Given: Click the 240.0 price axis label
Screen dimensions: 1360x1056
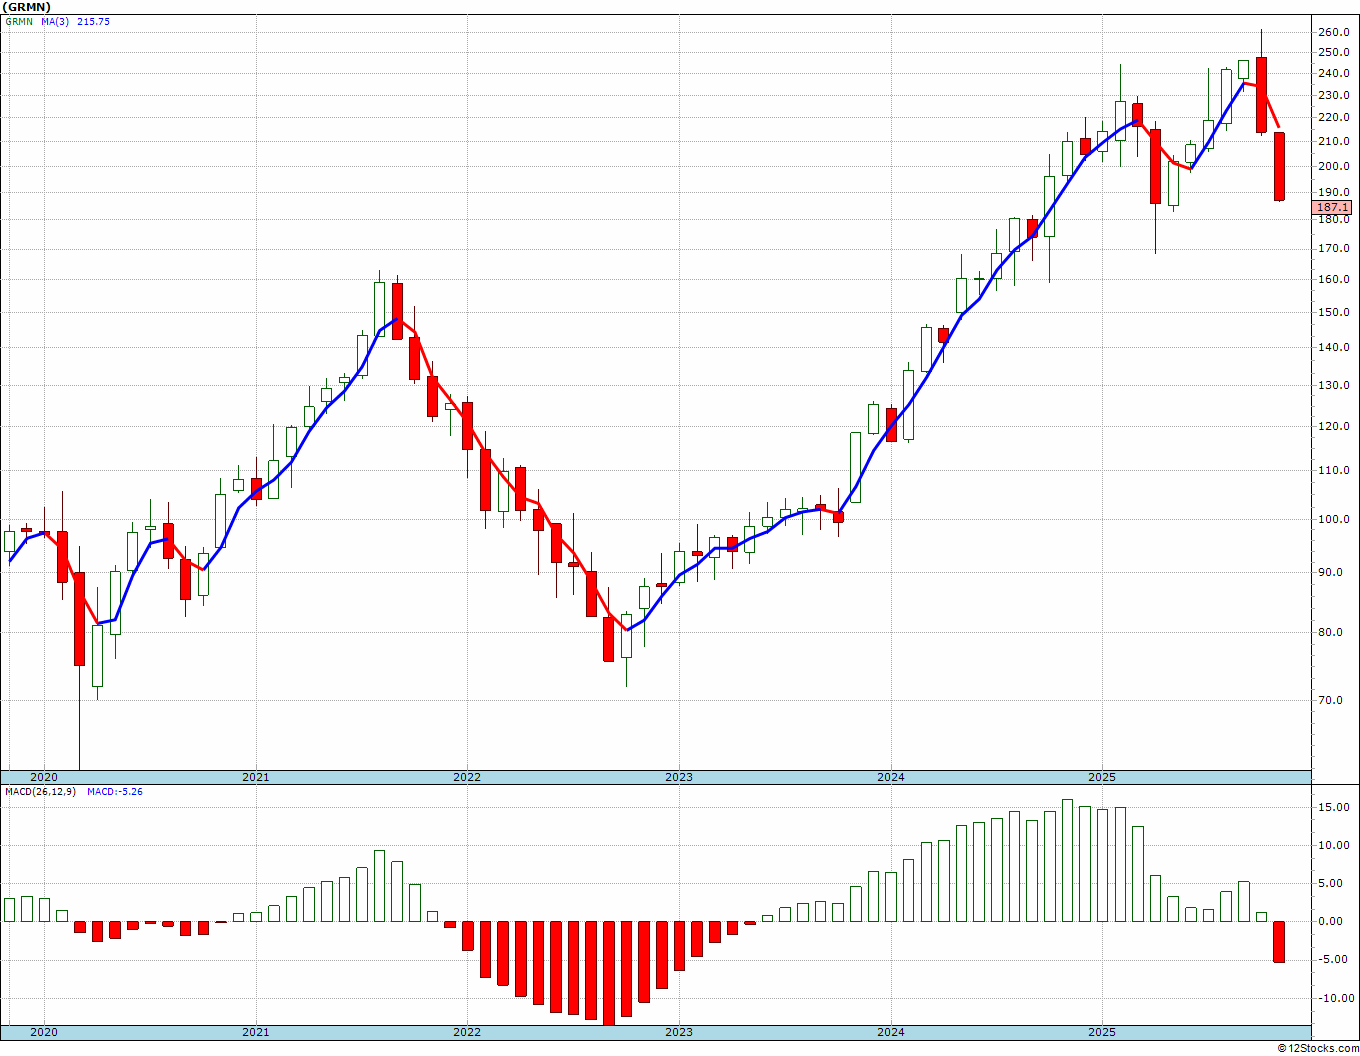Looking at the screenshot, I should point(1334,73).
